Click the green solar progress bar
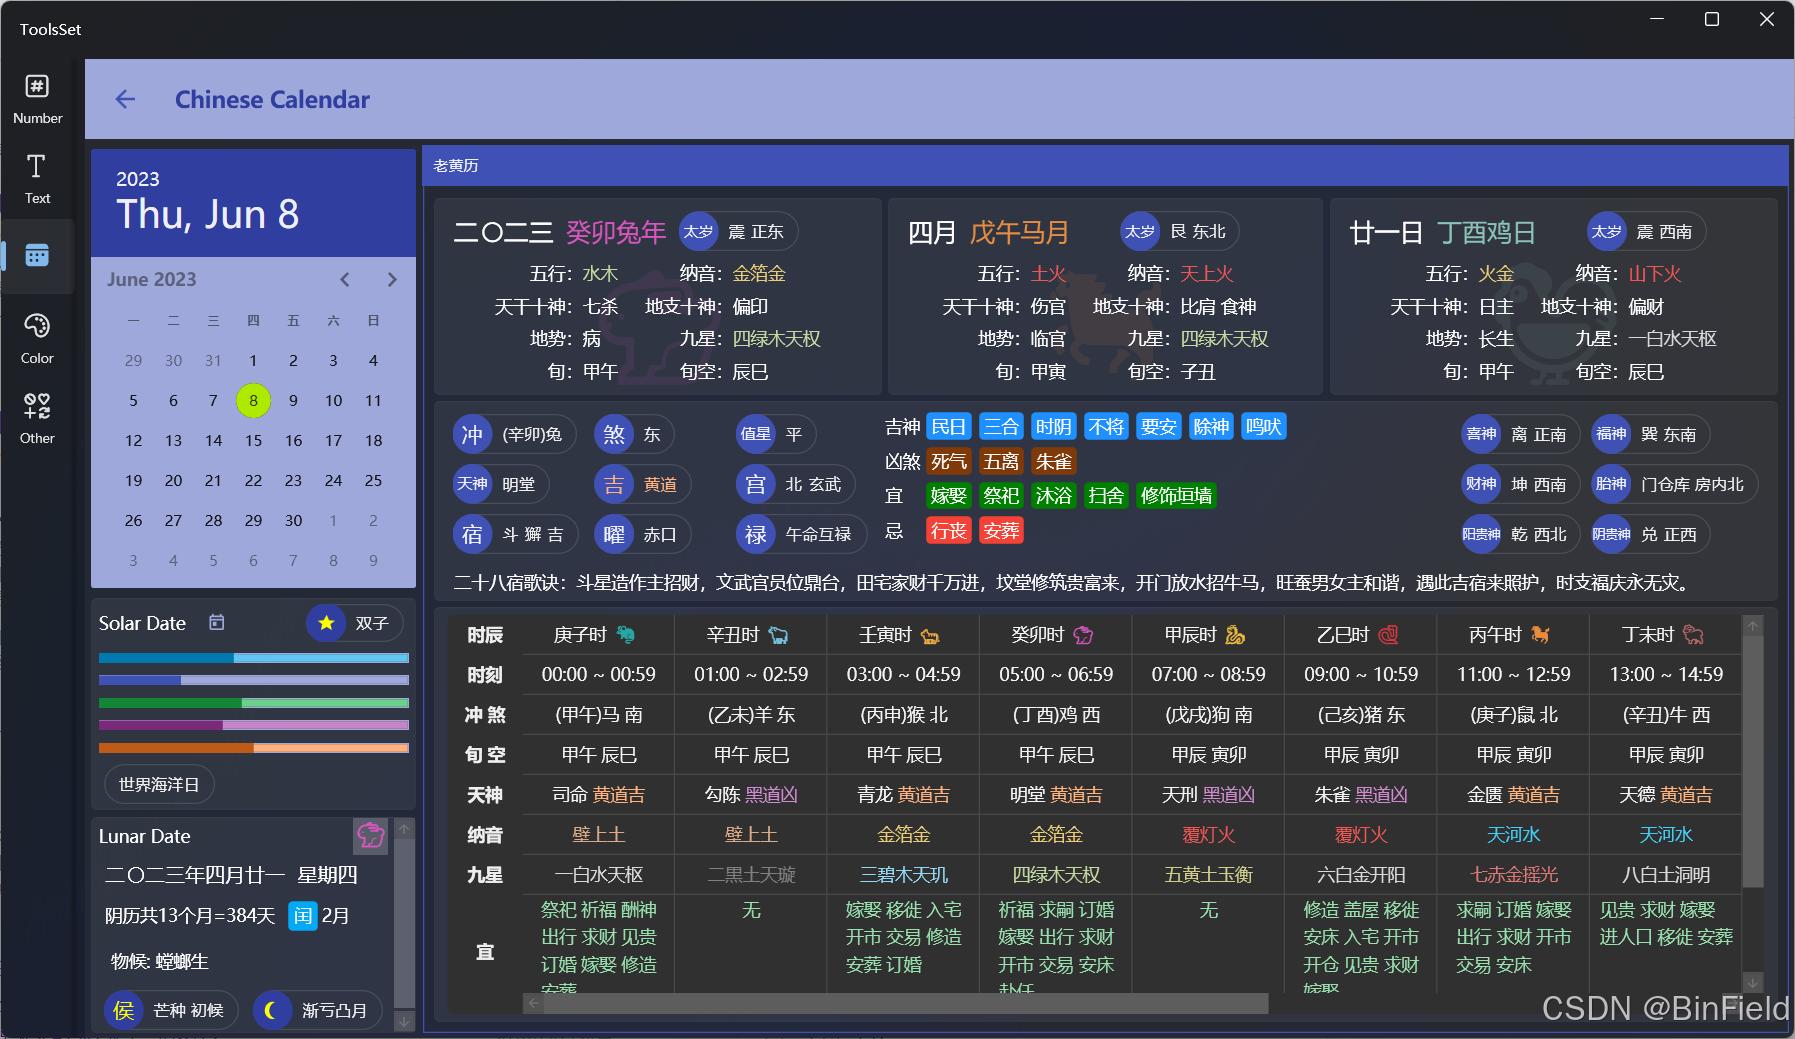 point(254,703)
